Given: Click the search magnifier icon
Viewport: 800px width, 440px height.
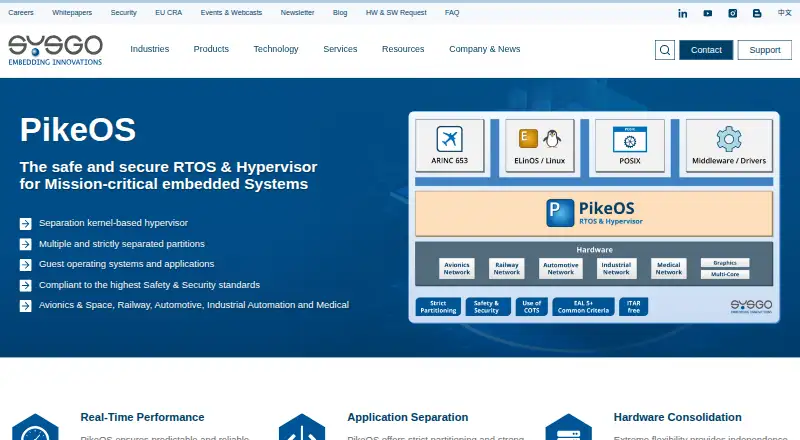Looking at the screenshot, I should pyautogui.click(x=665, y=50).
